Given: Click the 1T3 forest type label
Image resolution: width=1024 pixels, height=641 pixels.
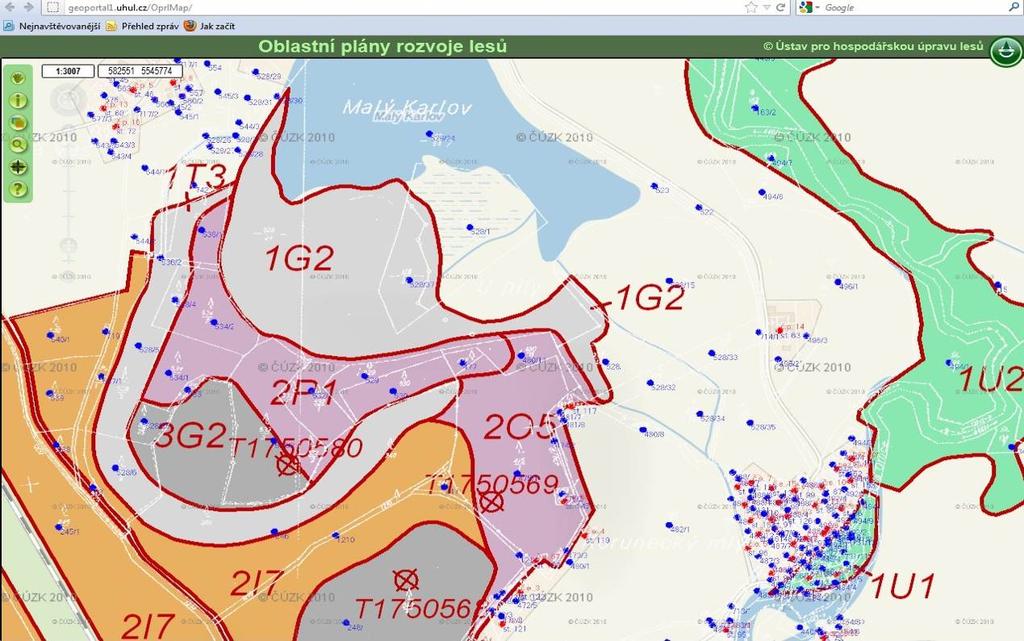Looking at the screenshot, I should point(196,176).
